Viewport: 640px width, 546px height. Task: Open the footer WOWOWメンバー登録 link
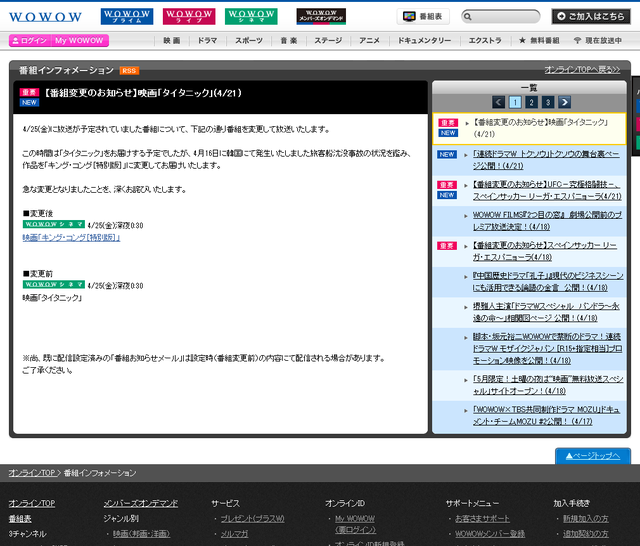[490, 534]
